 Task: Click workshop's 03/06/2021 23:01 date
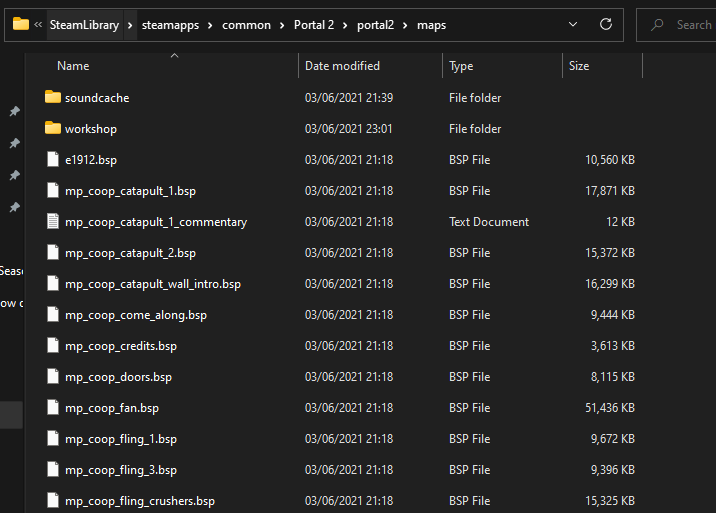[348, 129]
